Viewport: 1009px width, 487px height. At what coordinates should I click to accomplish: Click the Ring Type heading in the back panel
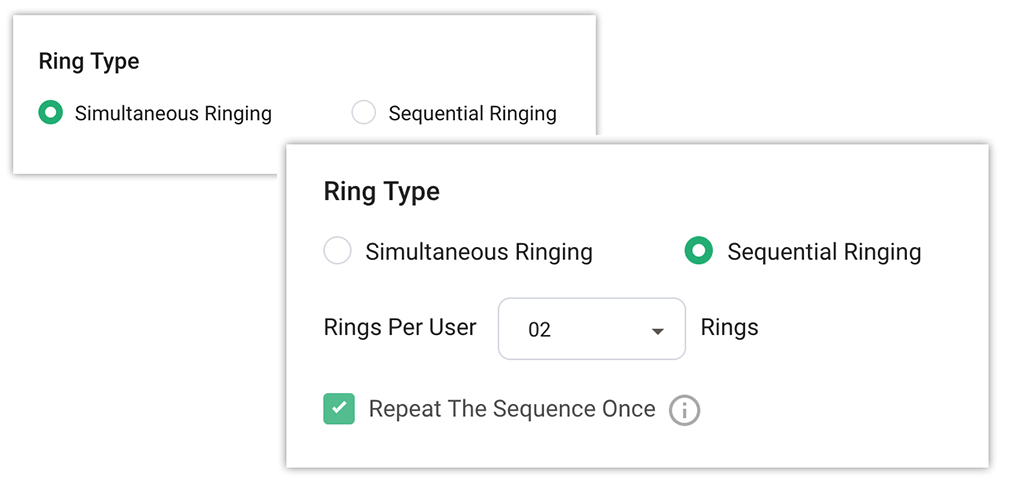[x=89, y=62]
